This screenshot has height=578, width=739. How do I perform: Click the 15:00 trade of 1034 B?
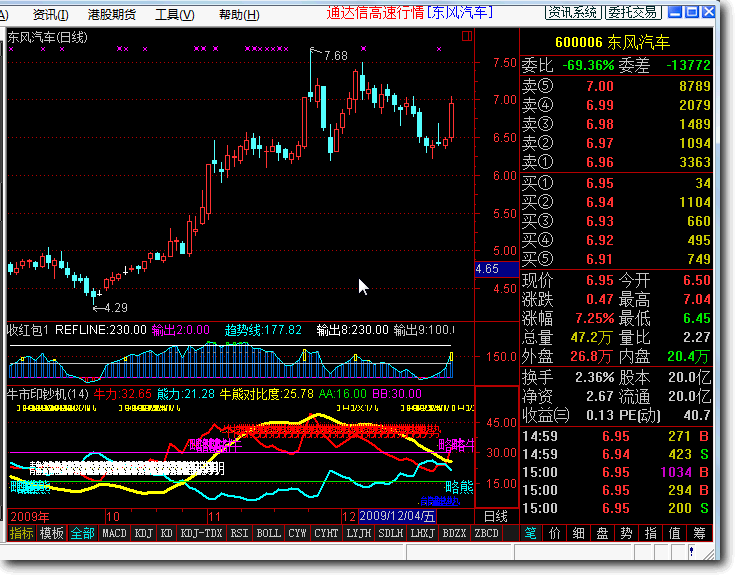click(x=616, y=472)
